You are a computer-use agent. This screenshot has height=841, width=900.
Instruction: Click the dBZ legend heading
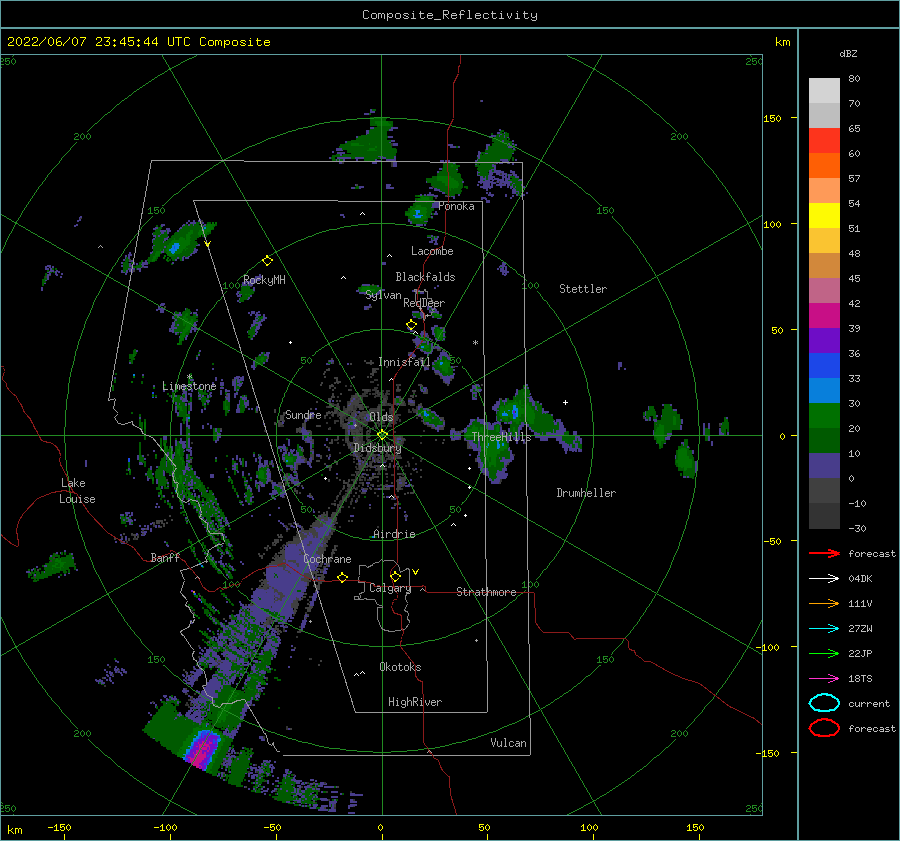[848, 54]
